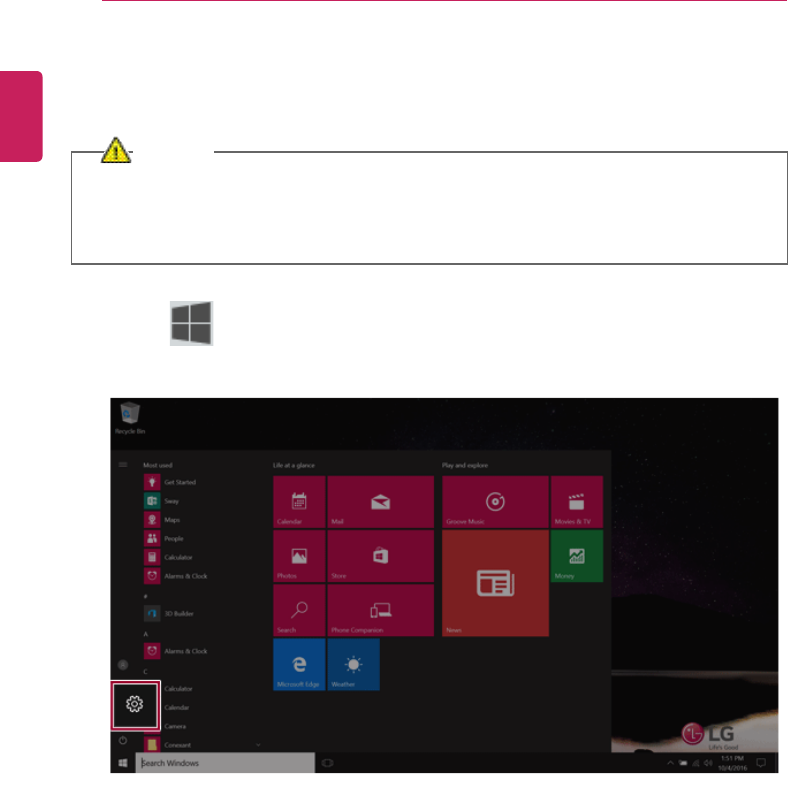The width and height of the screenshot is (790, 795).
Task: Click the Windows Start button on taskbar
Action: click(x=123, y=763)
